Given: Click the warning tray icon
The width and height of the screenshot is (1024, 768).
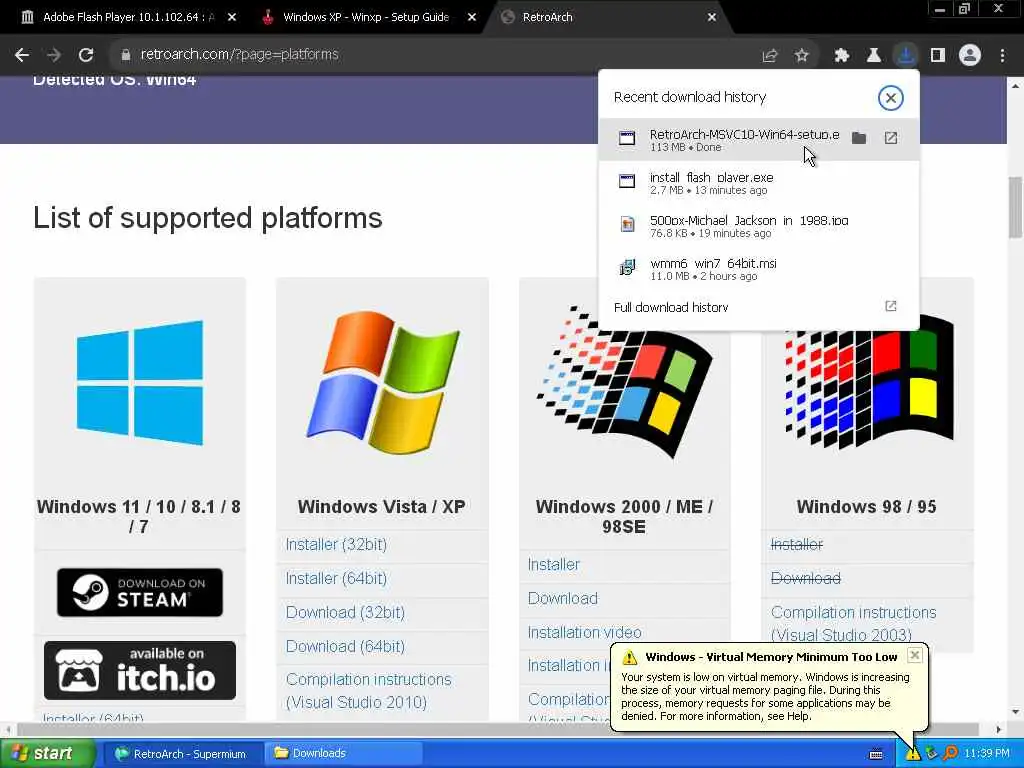Looking at the screenshot, I should pyautogui.click(x=912, y=754).
